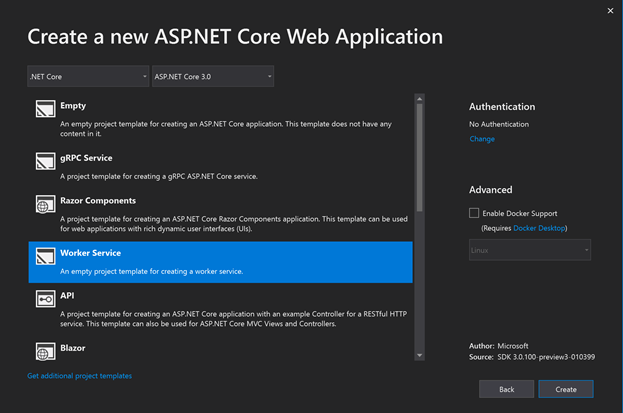Click the API key icon
Viewport: 623px width, 413px height.
click(45, 299)
